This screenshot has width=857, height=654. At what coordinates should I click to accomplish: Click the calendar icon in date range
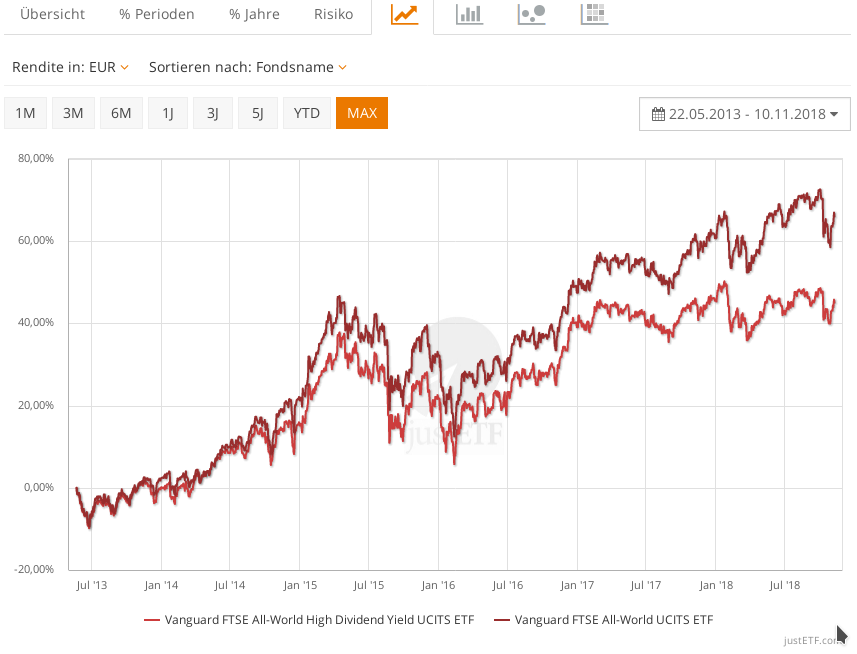click(x=658, y=114)
